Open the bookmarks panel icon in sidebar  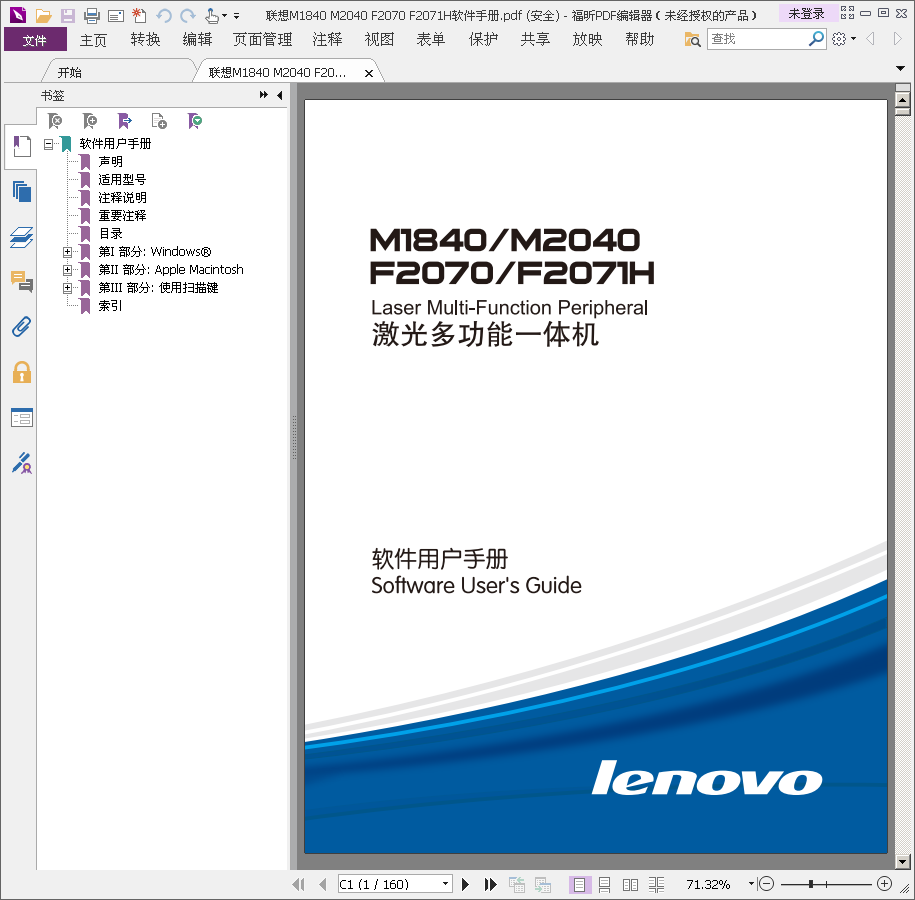click(x=22, y=146)
